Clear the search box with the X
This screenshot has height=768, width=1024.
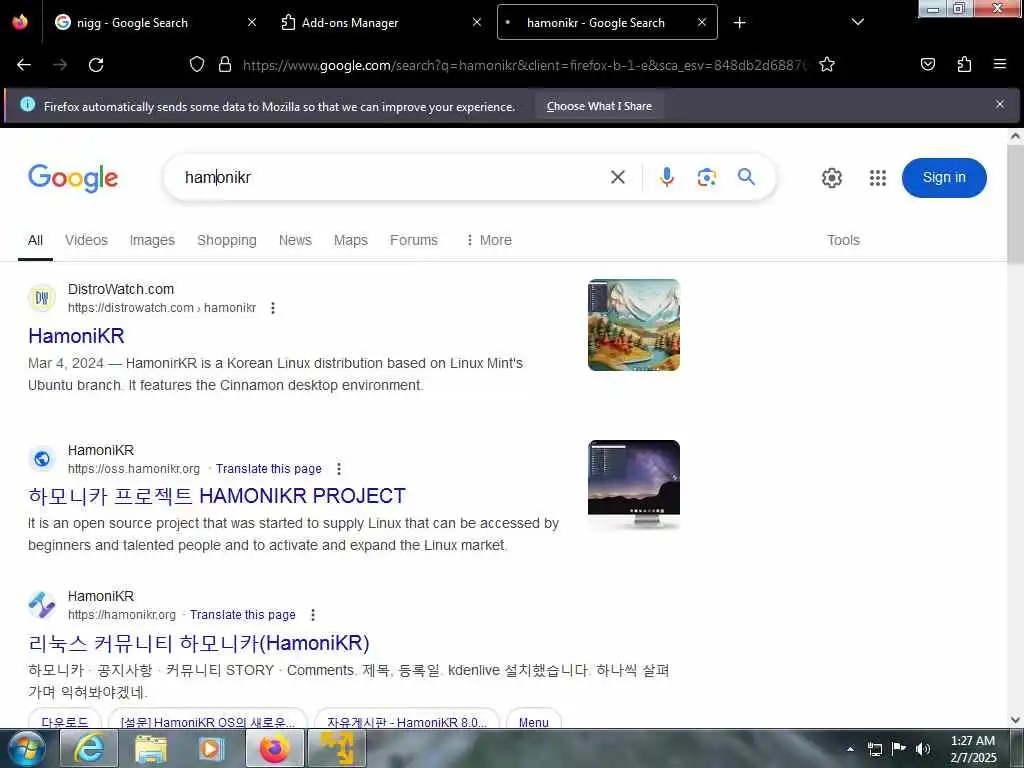point(618,177)
